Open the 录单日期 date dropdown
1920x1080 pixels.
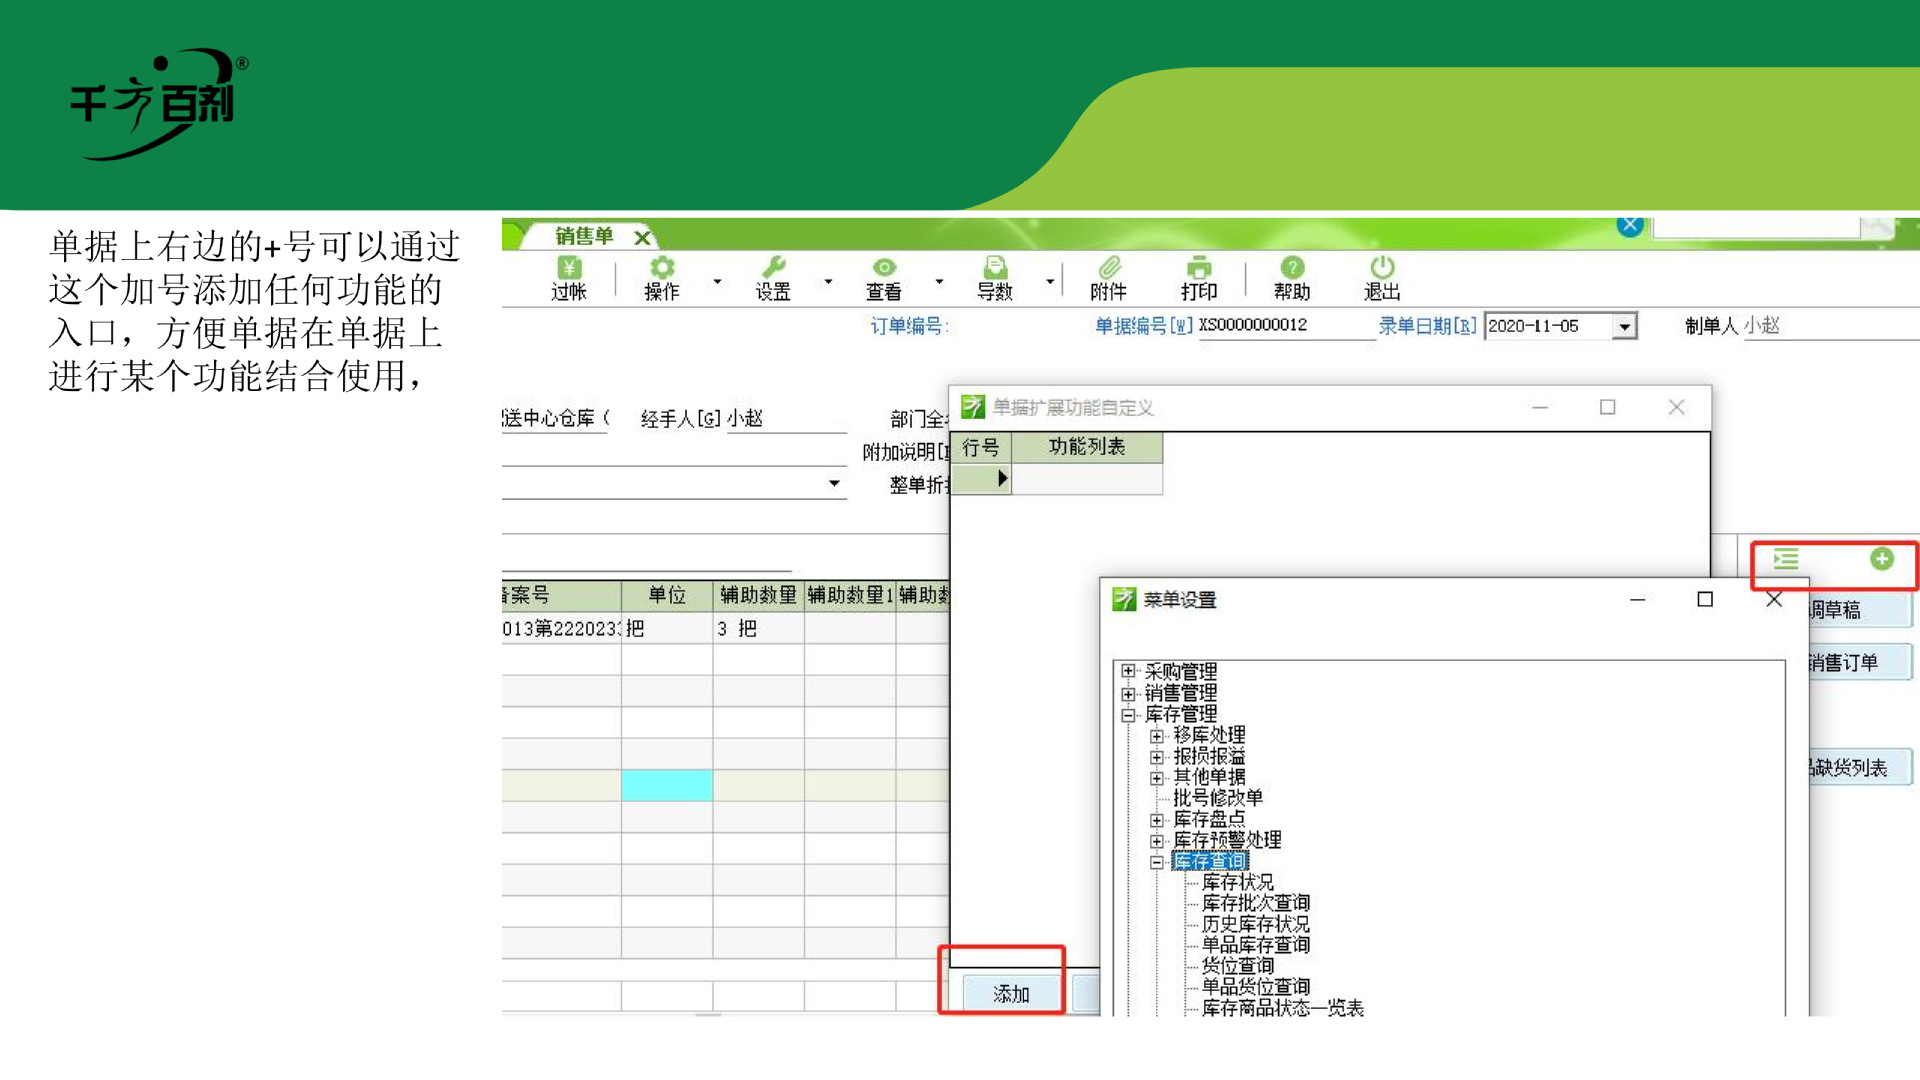coord(1624,327)
